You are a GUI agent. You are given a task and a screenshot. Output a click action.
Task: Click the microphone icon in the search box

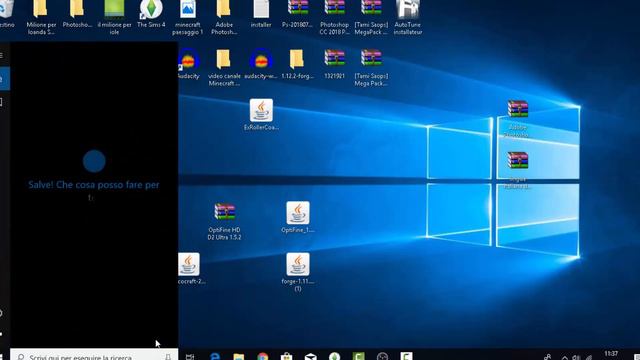[168, 356]
